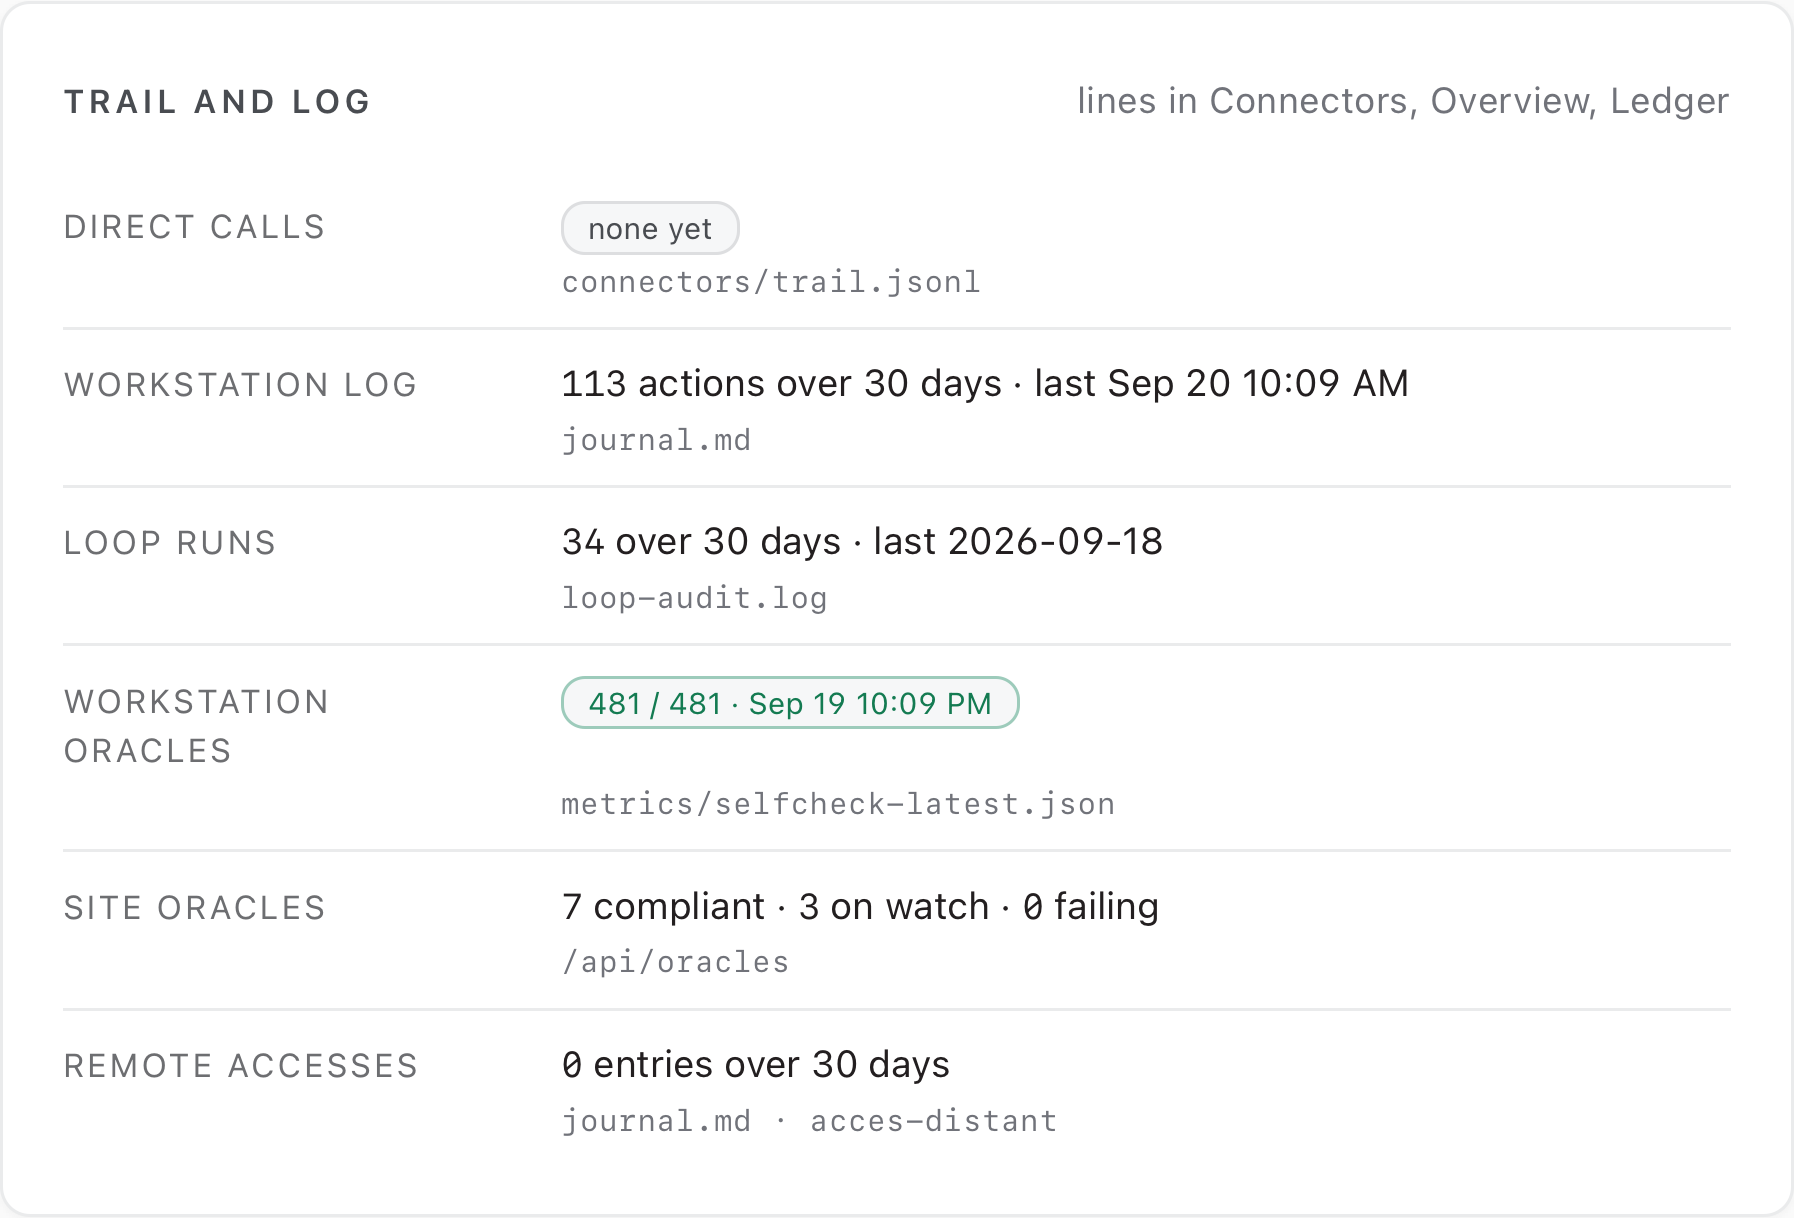Click "113 actions over 30 days" value
1794x1218 pixels.
[782, 384]
